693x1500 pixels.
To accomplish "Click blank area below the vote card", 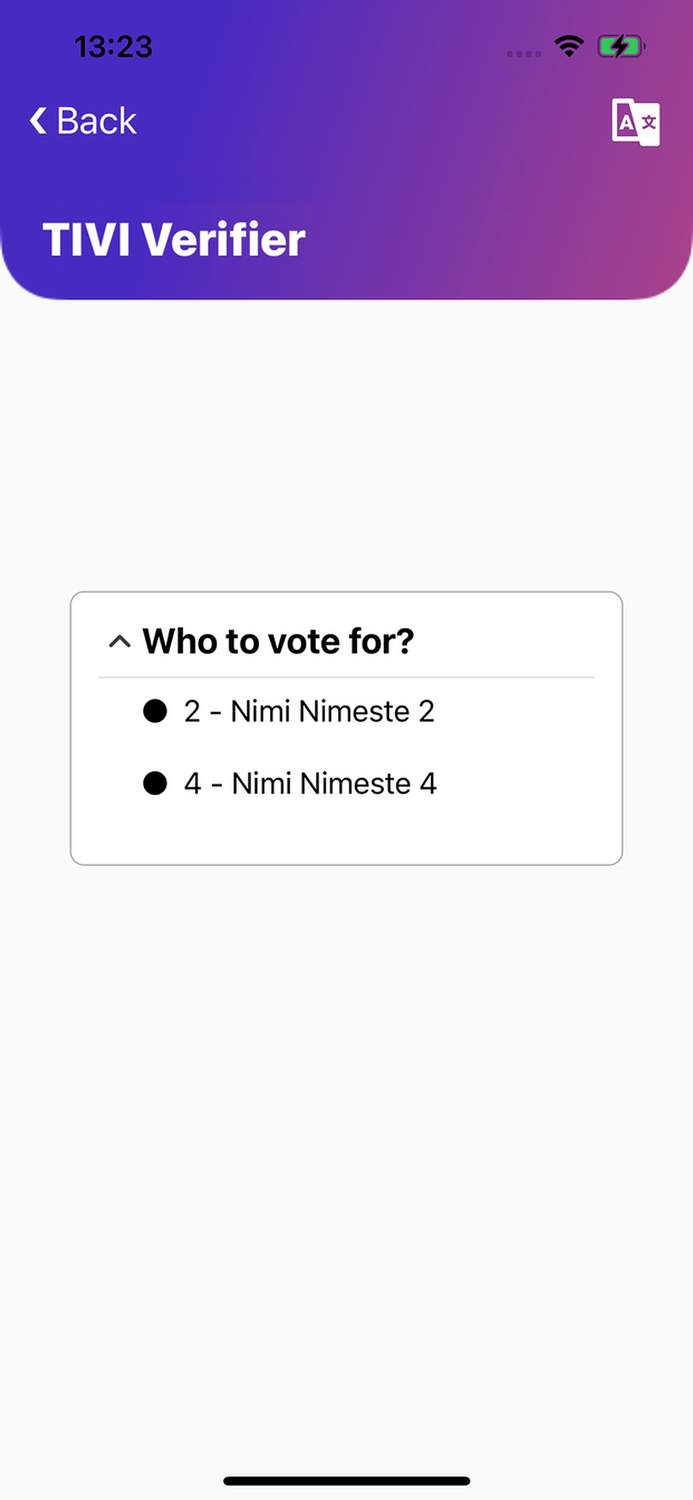I will (346, 1100).
